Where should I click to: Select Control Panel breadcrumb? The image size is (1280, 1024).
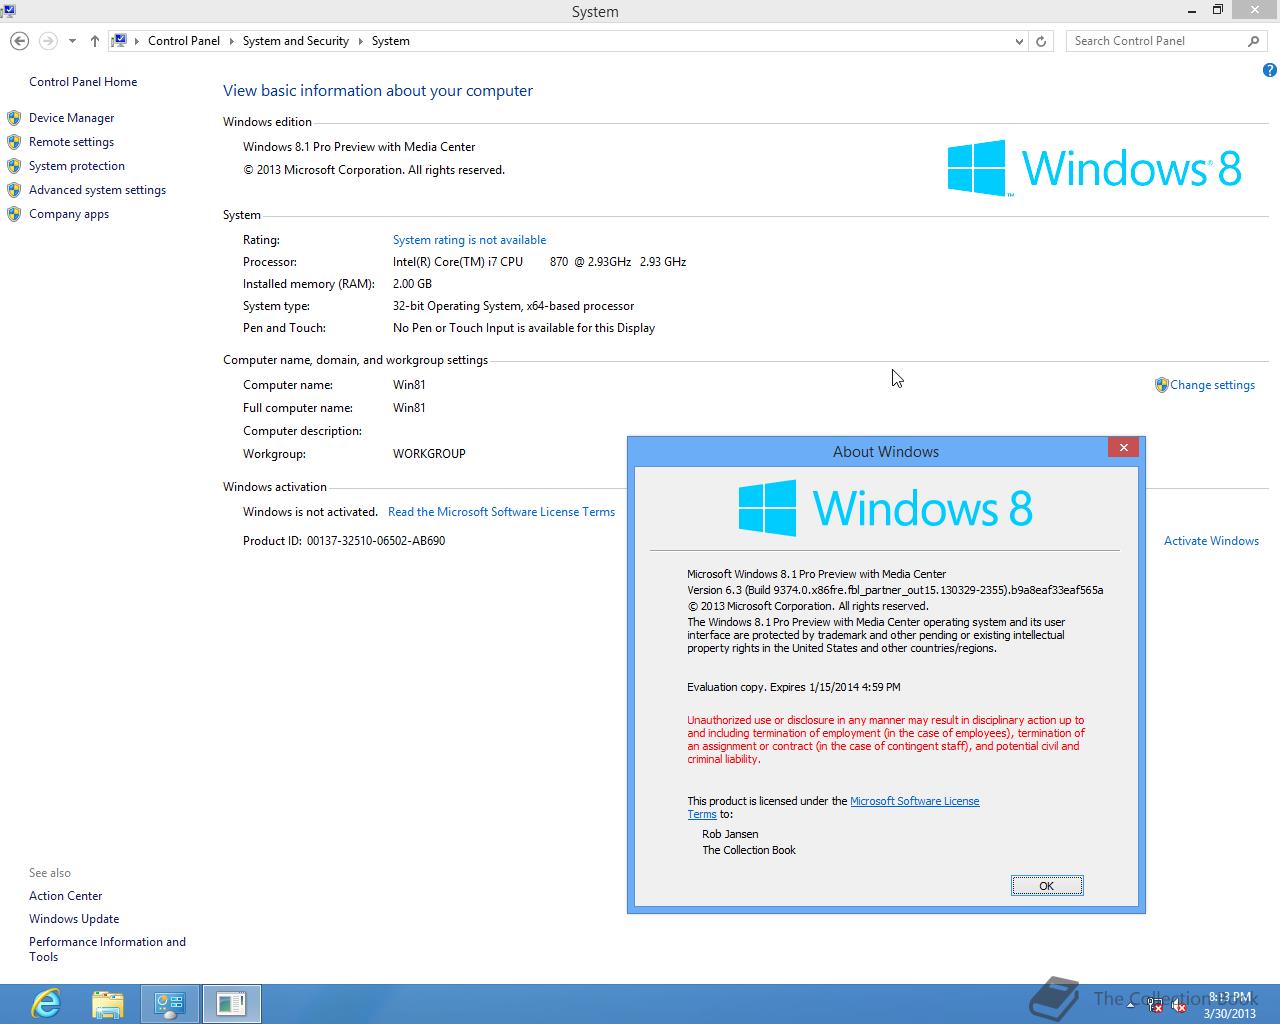pos(184,41)
